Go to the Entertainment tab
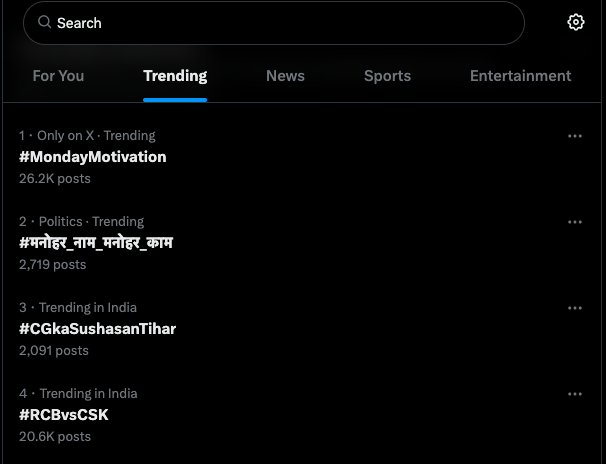Viewport: 606px width, 464px height. pos(521,76)
